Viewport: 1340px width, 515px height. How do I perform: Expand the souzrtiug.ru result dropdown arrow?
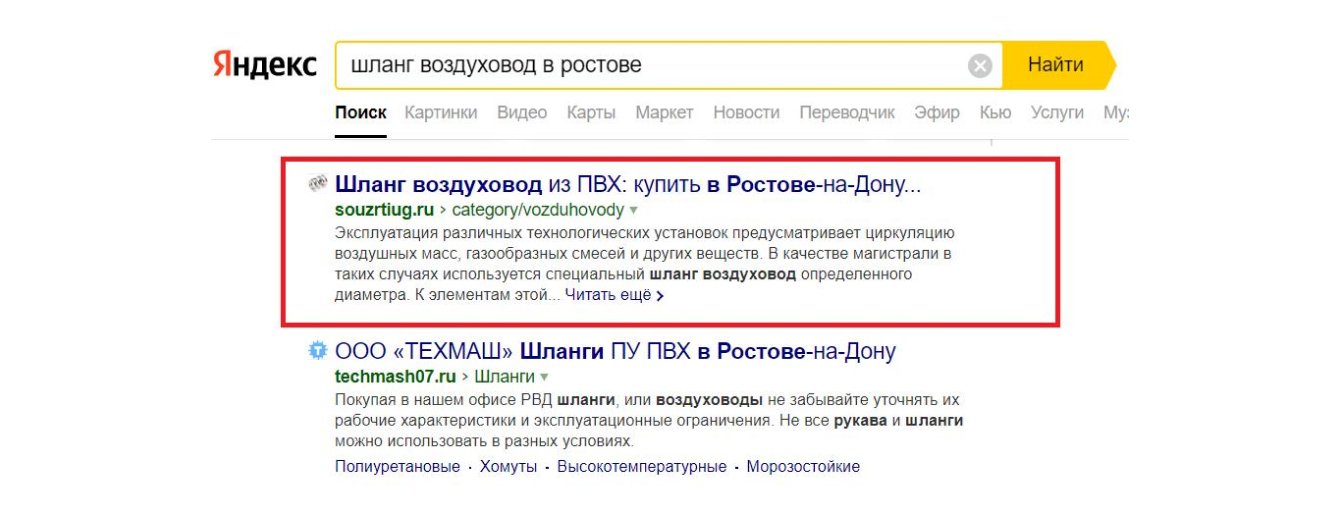tap(633, 211)
